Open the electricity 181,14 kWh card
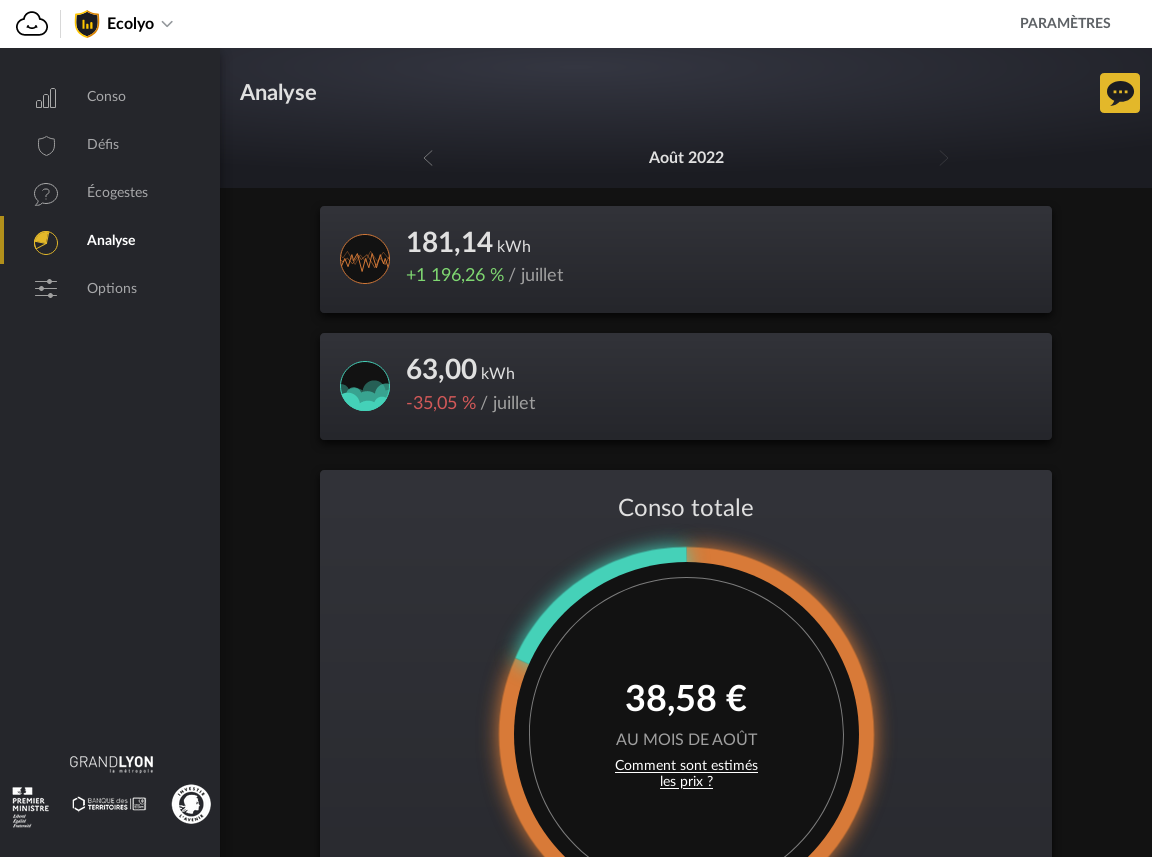The width and height of the screenshot is (1152, 857). click(x=685, y=259)
